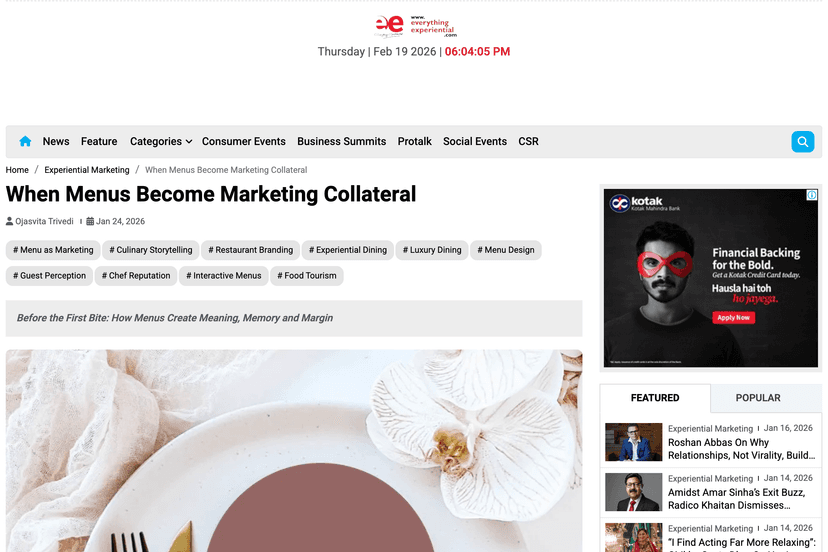Select the Chef Reputation tag
Image resolution: width=828 pixels, height=552 pixels.
tap(136, 276)
